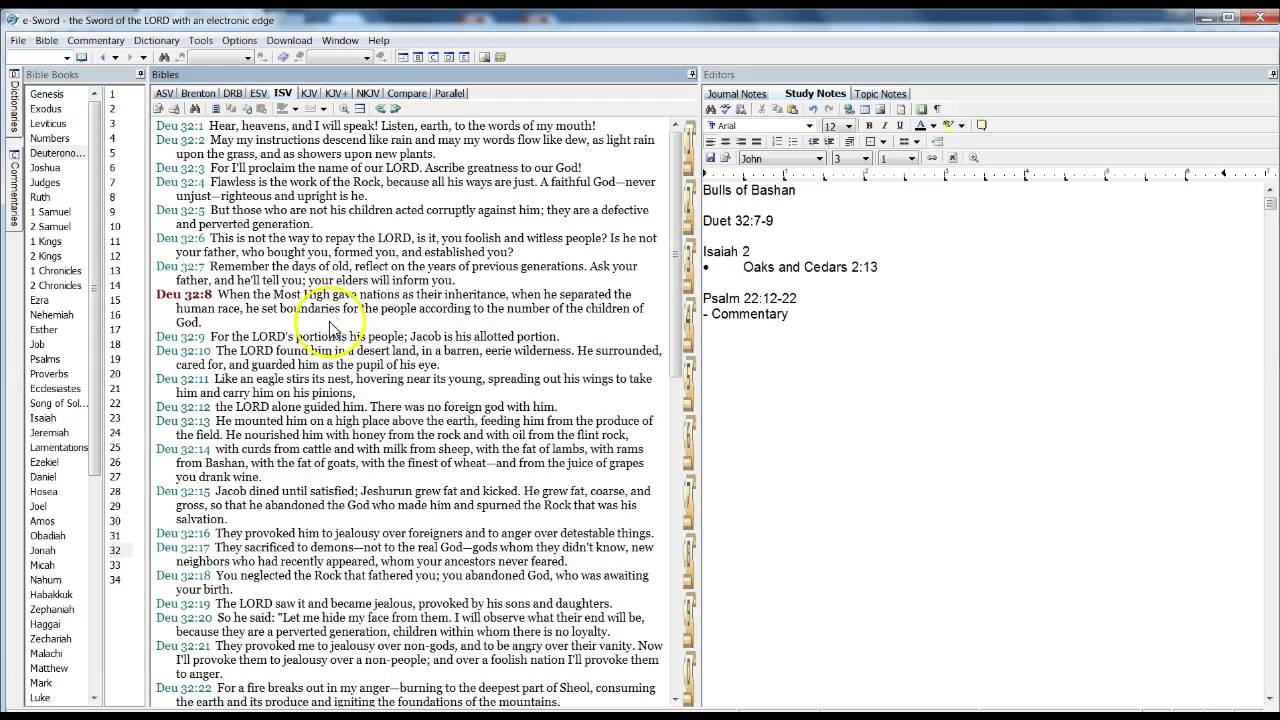Screen dimensions: 1280x720
Task: Open highlight color dropdown arrow
Action: [962, 126]
